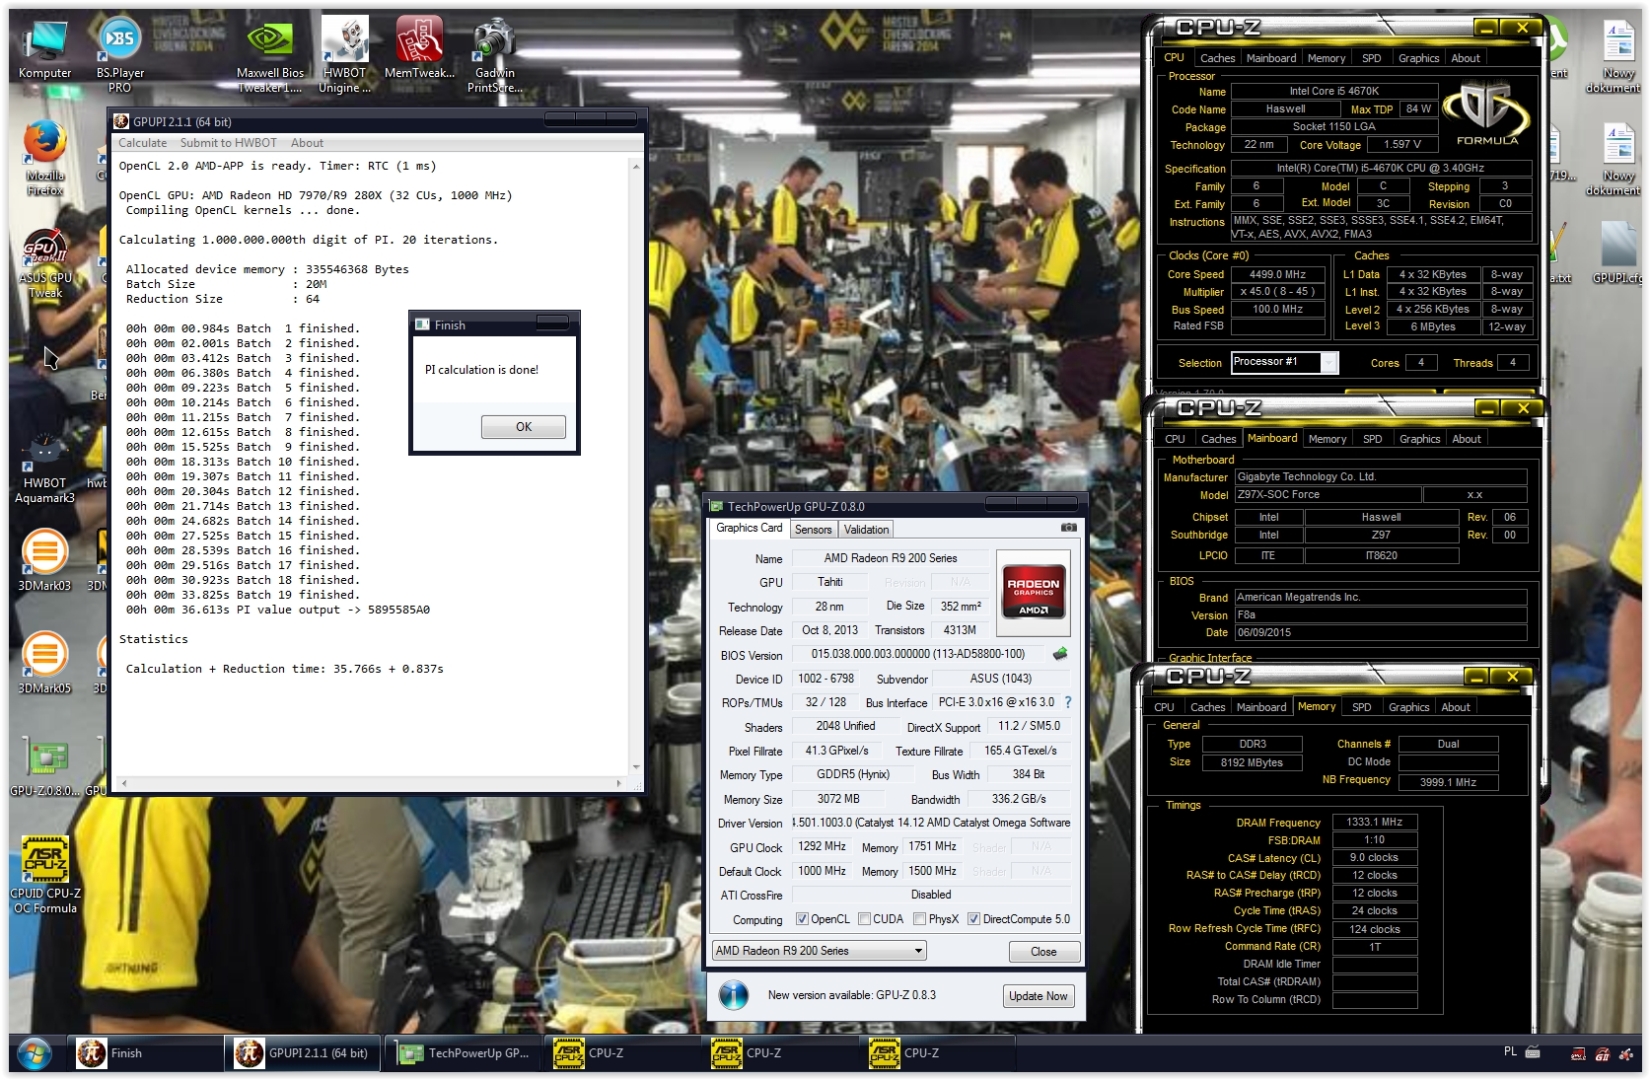1650x1080 pixels.
Task: Open Caches tab in top CPU-Z window
Action: coord(1217,58)
